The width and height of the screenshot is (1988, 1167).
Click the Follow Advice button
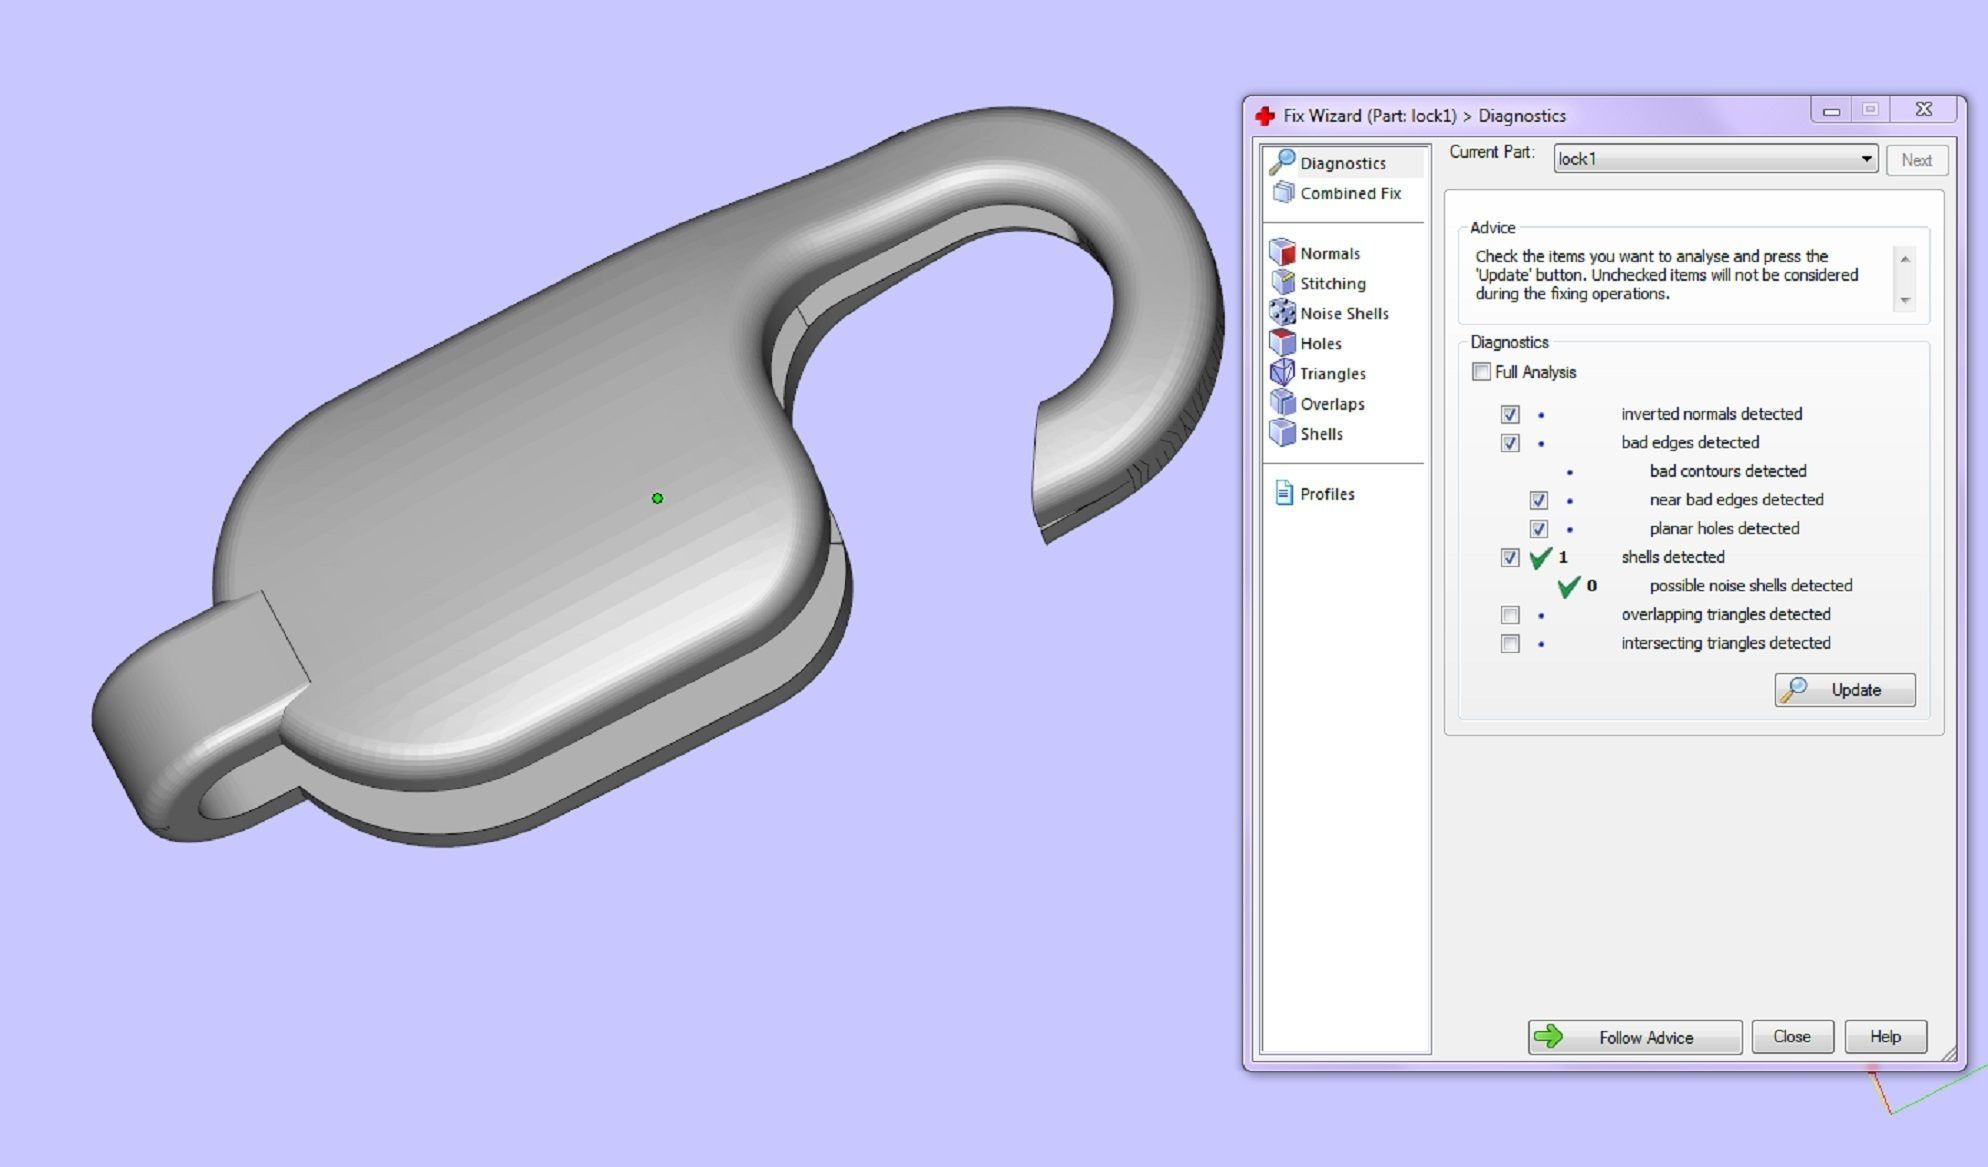[1634, 1037]
